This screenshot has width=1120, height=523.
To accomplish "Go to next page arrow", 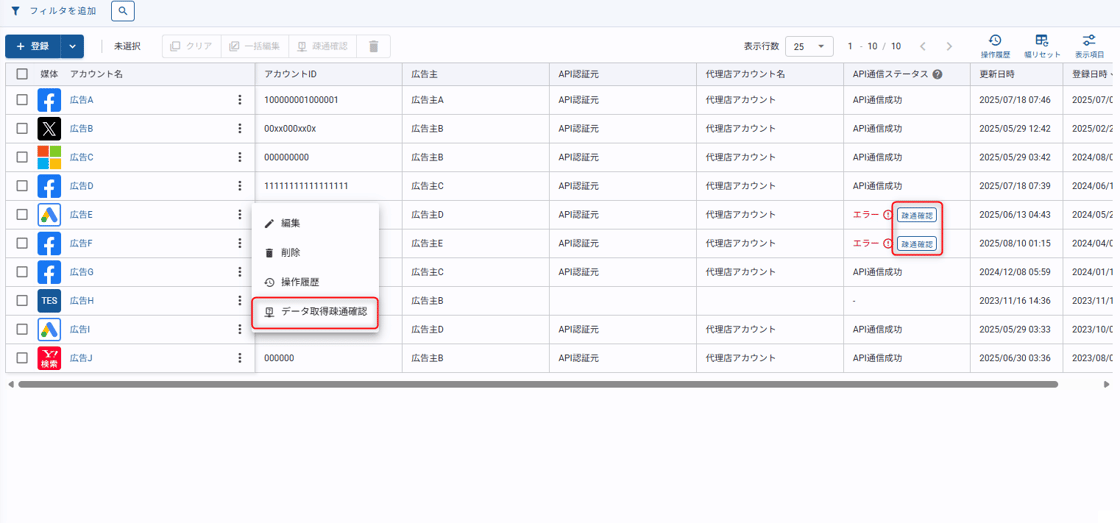I will (x=949, y=46).
